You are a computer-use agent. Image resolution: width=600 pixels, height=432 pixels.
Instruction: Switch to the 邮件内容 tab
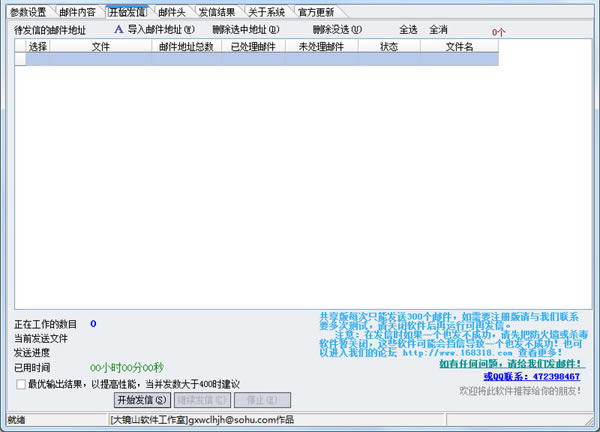77,12
